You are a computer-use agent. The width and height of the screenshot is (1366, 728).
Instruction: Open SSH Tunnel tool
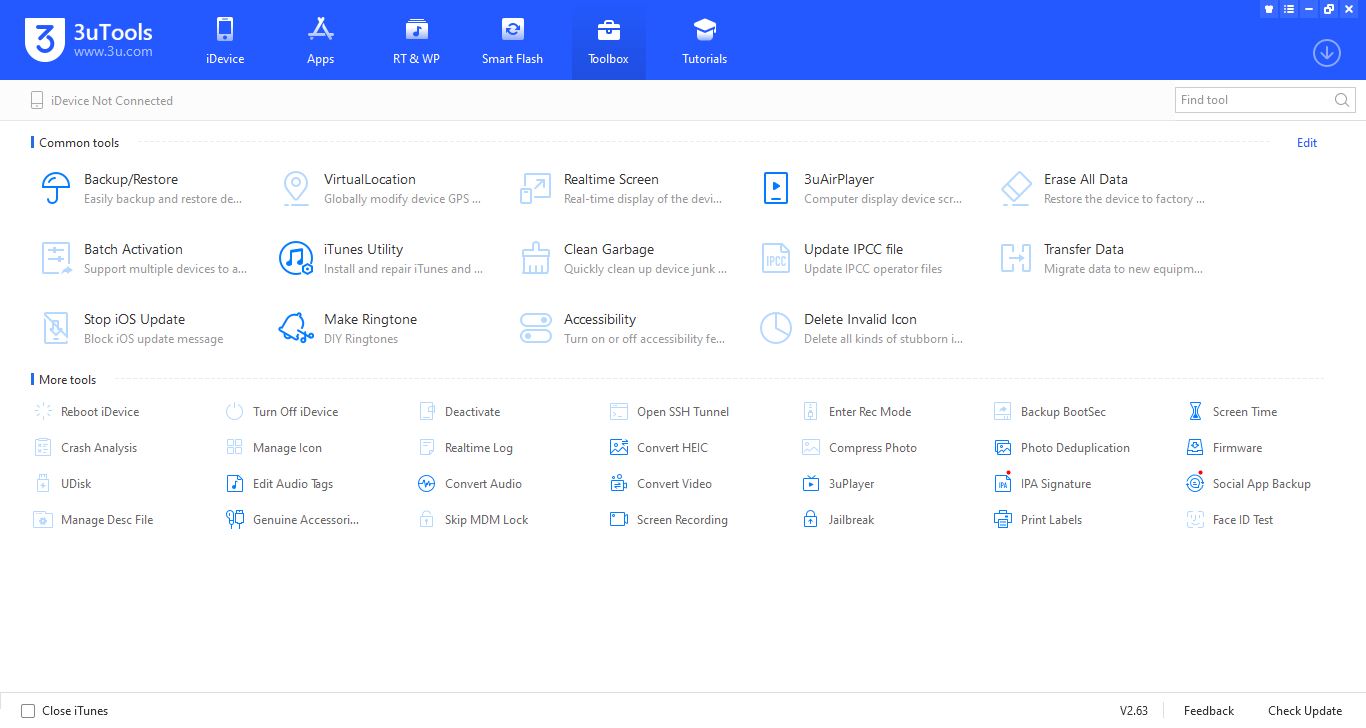(x=669, y=412)
